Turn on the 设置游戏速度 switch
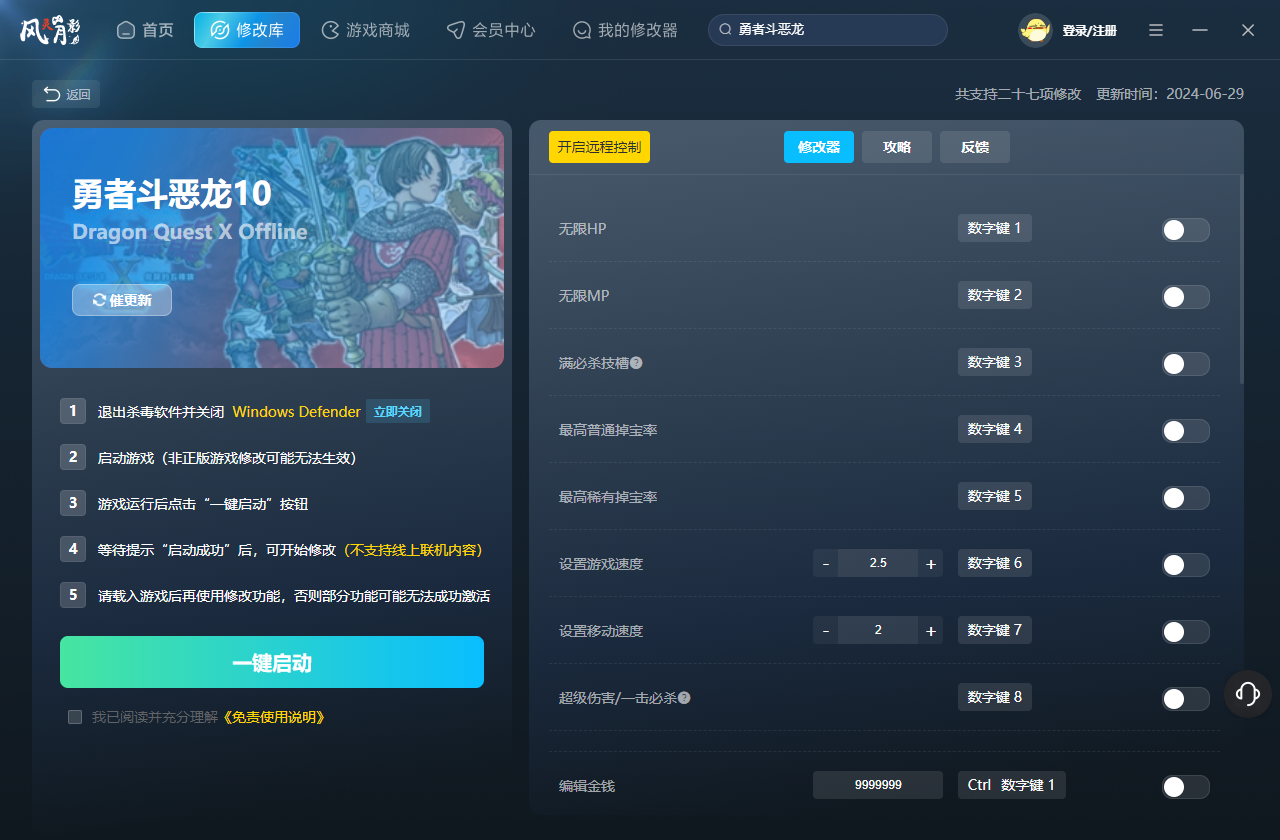Viewport: 1280px width, 840px height. tap(1184, 564)
